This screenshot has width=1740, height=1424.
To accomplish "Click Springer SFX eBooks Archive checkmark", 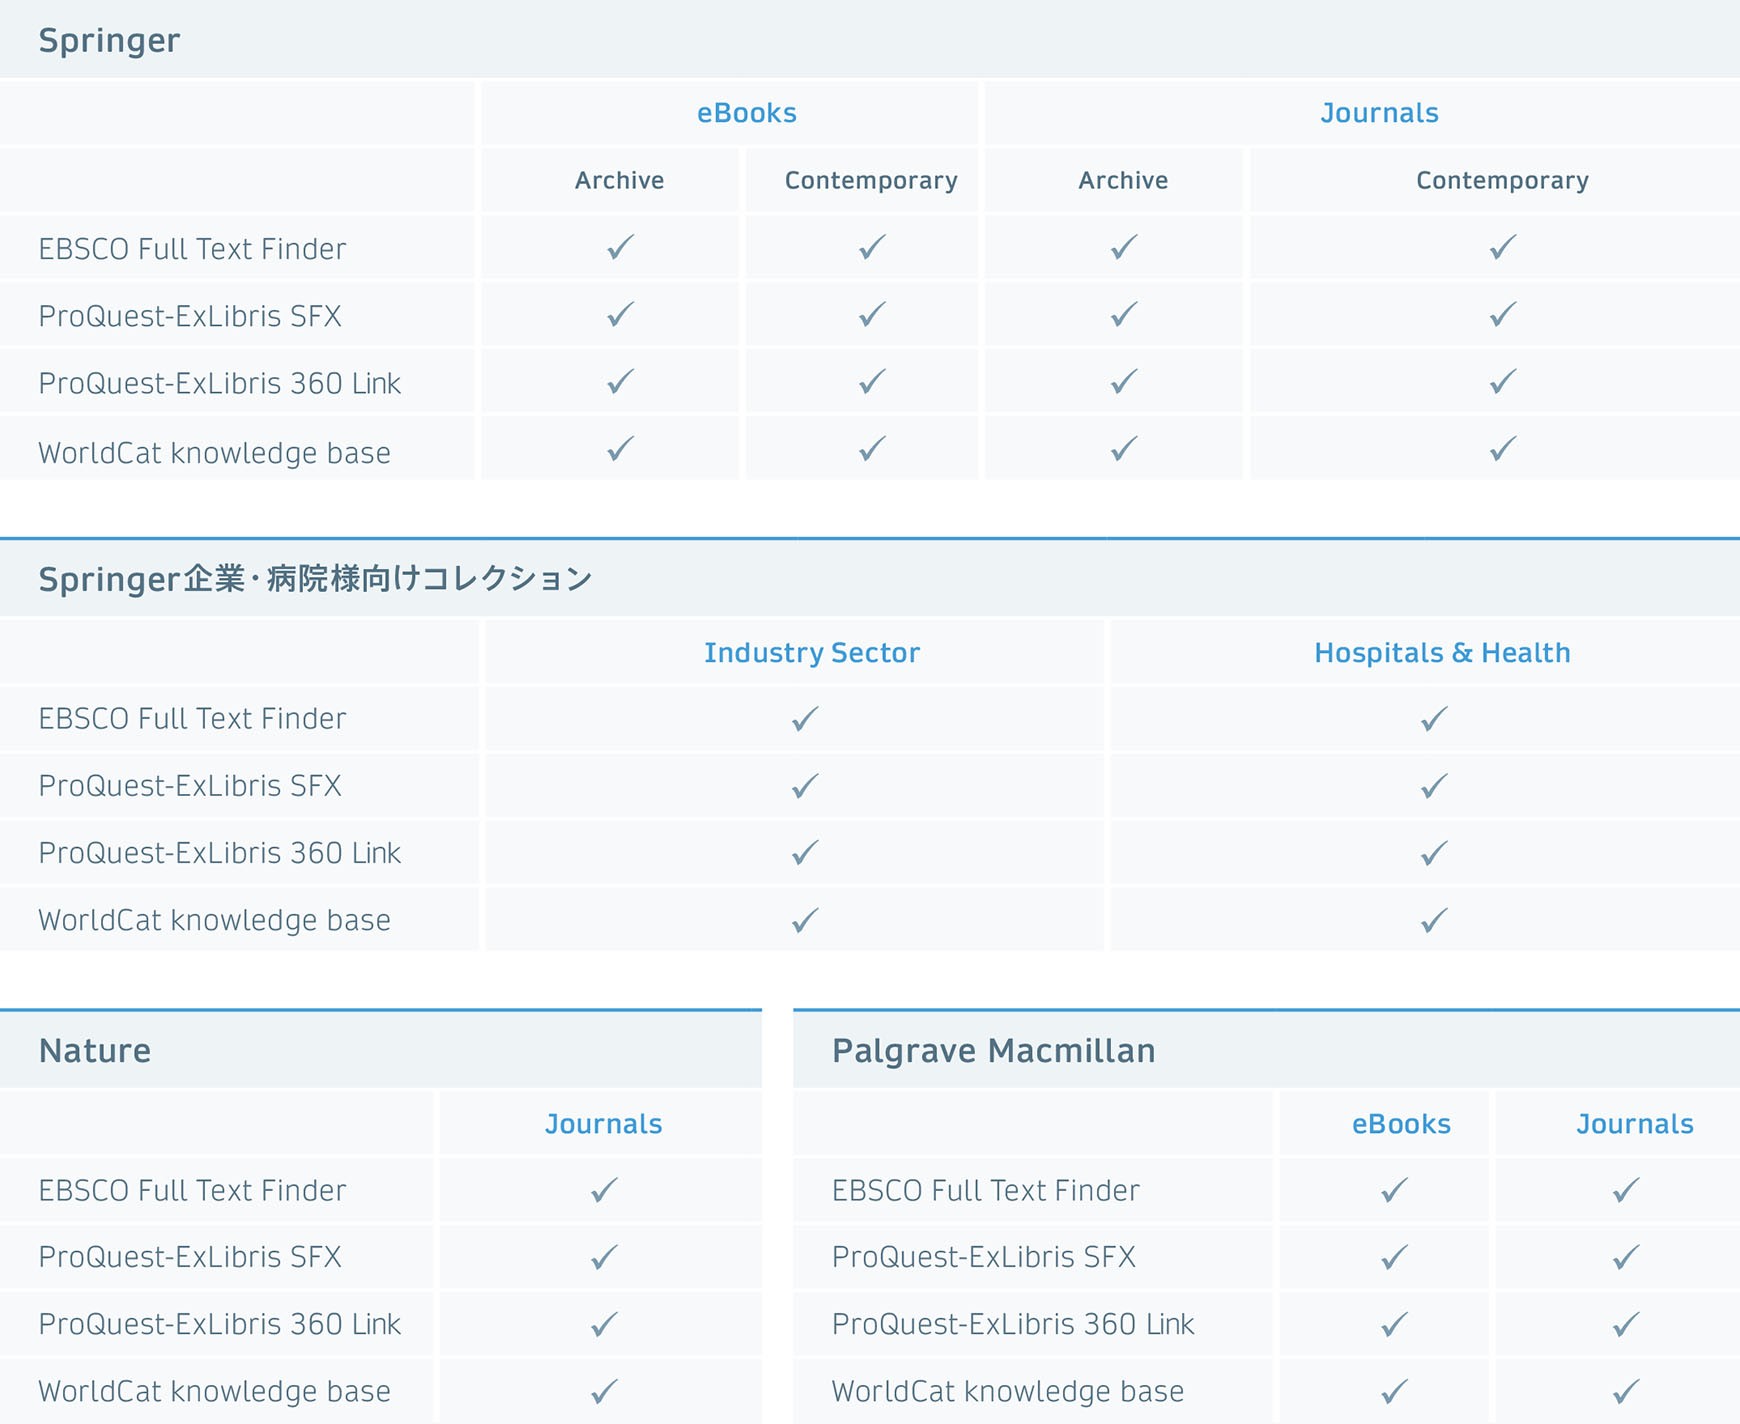I will [x=621, y=315].
